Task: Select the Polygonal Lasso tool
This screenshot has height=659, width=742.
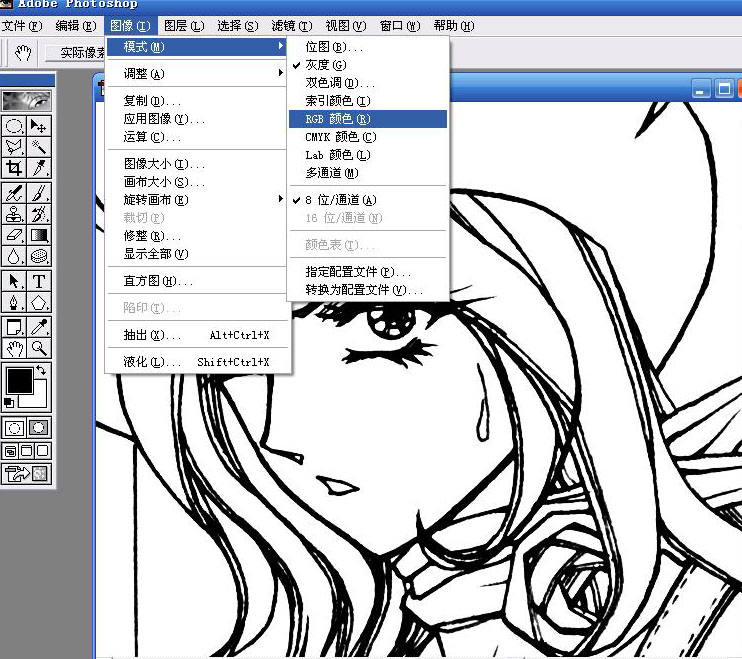Action: (x=14, y=147)
